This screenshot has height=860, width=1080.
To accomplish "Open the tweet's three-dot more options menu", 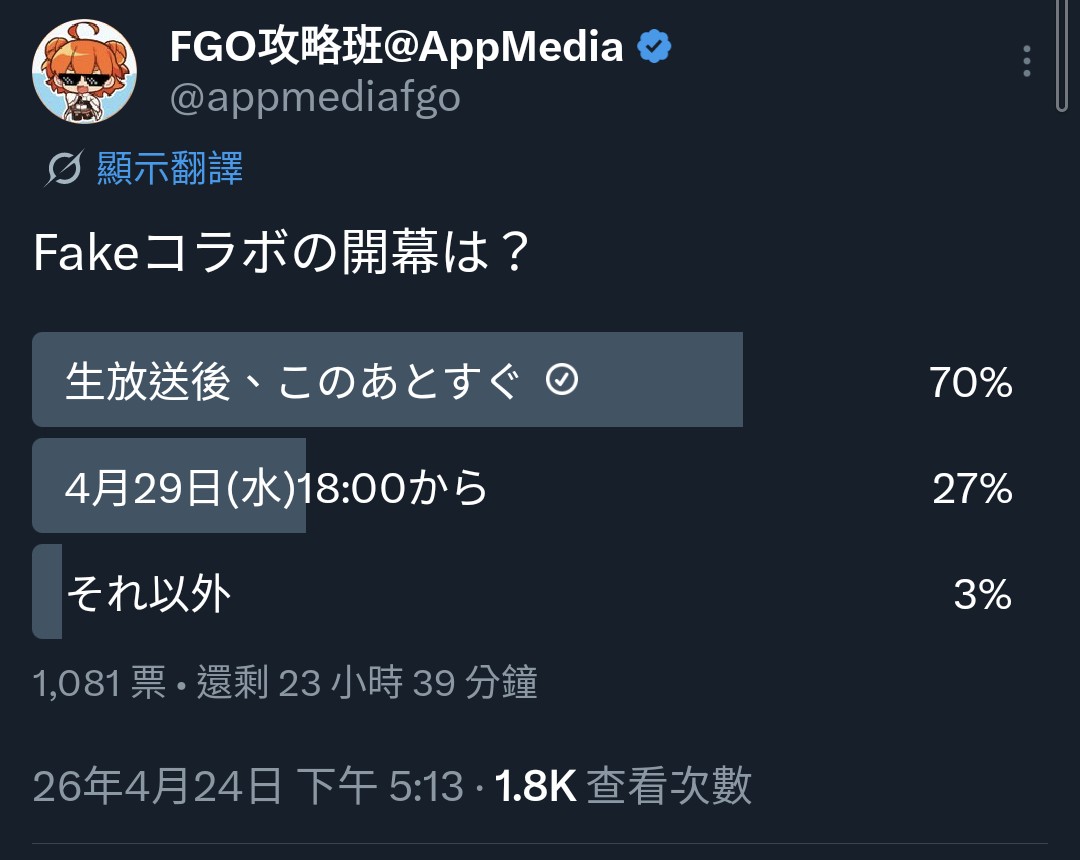I will pyautogui.click(x=1027, y=61).
